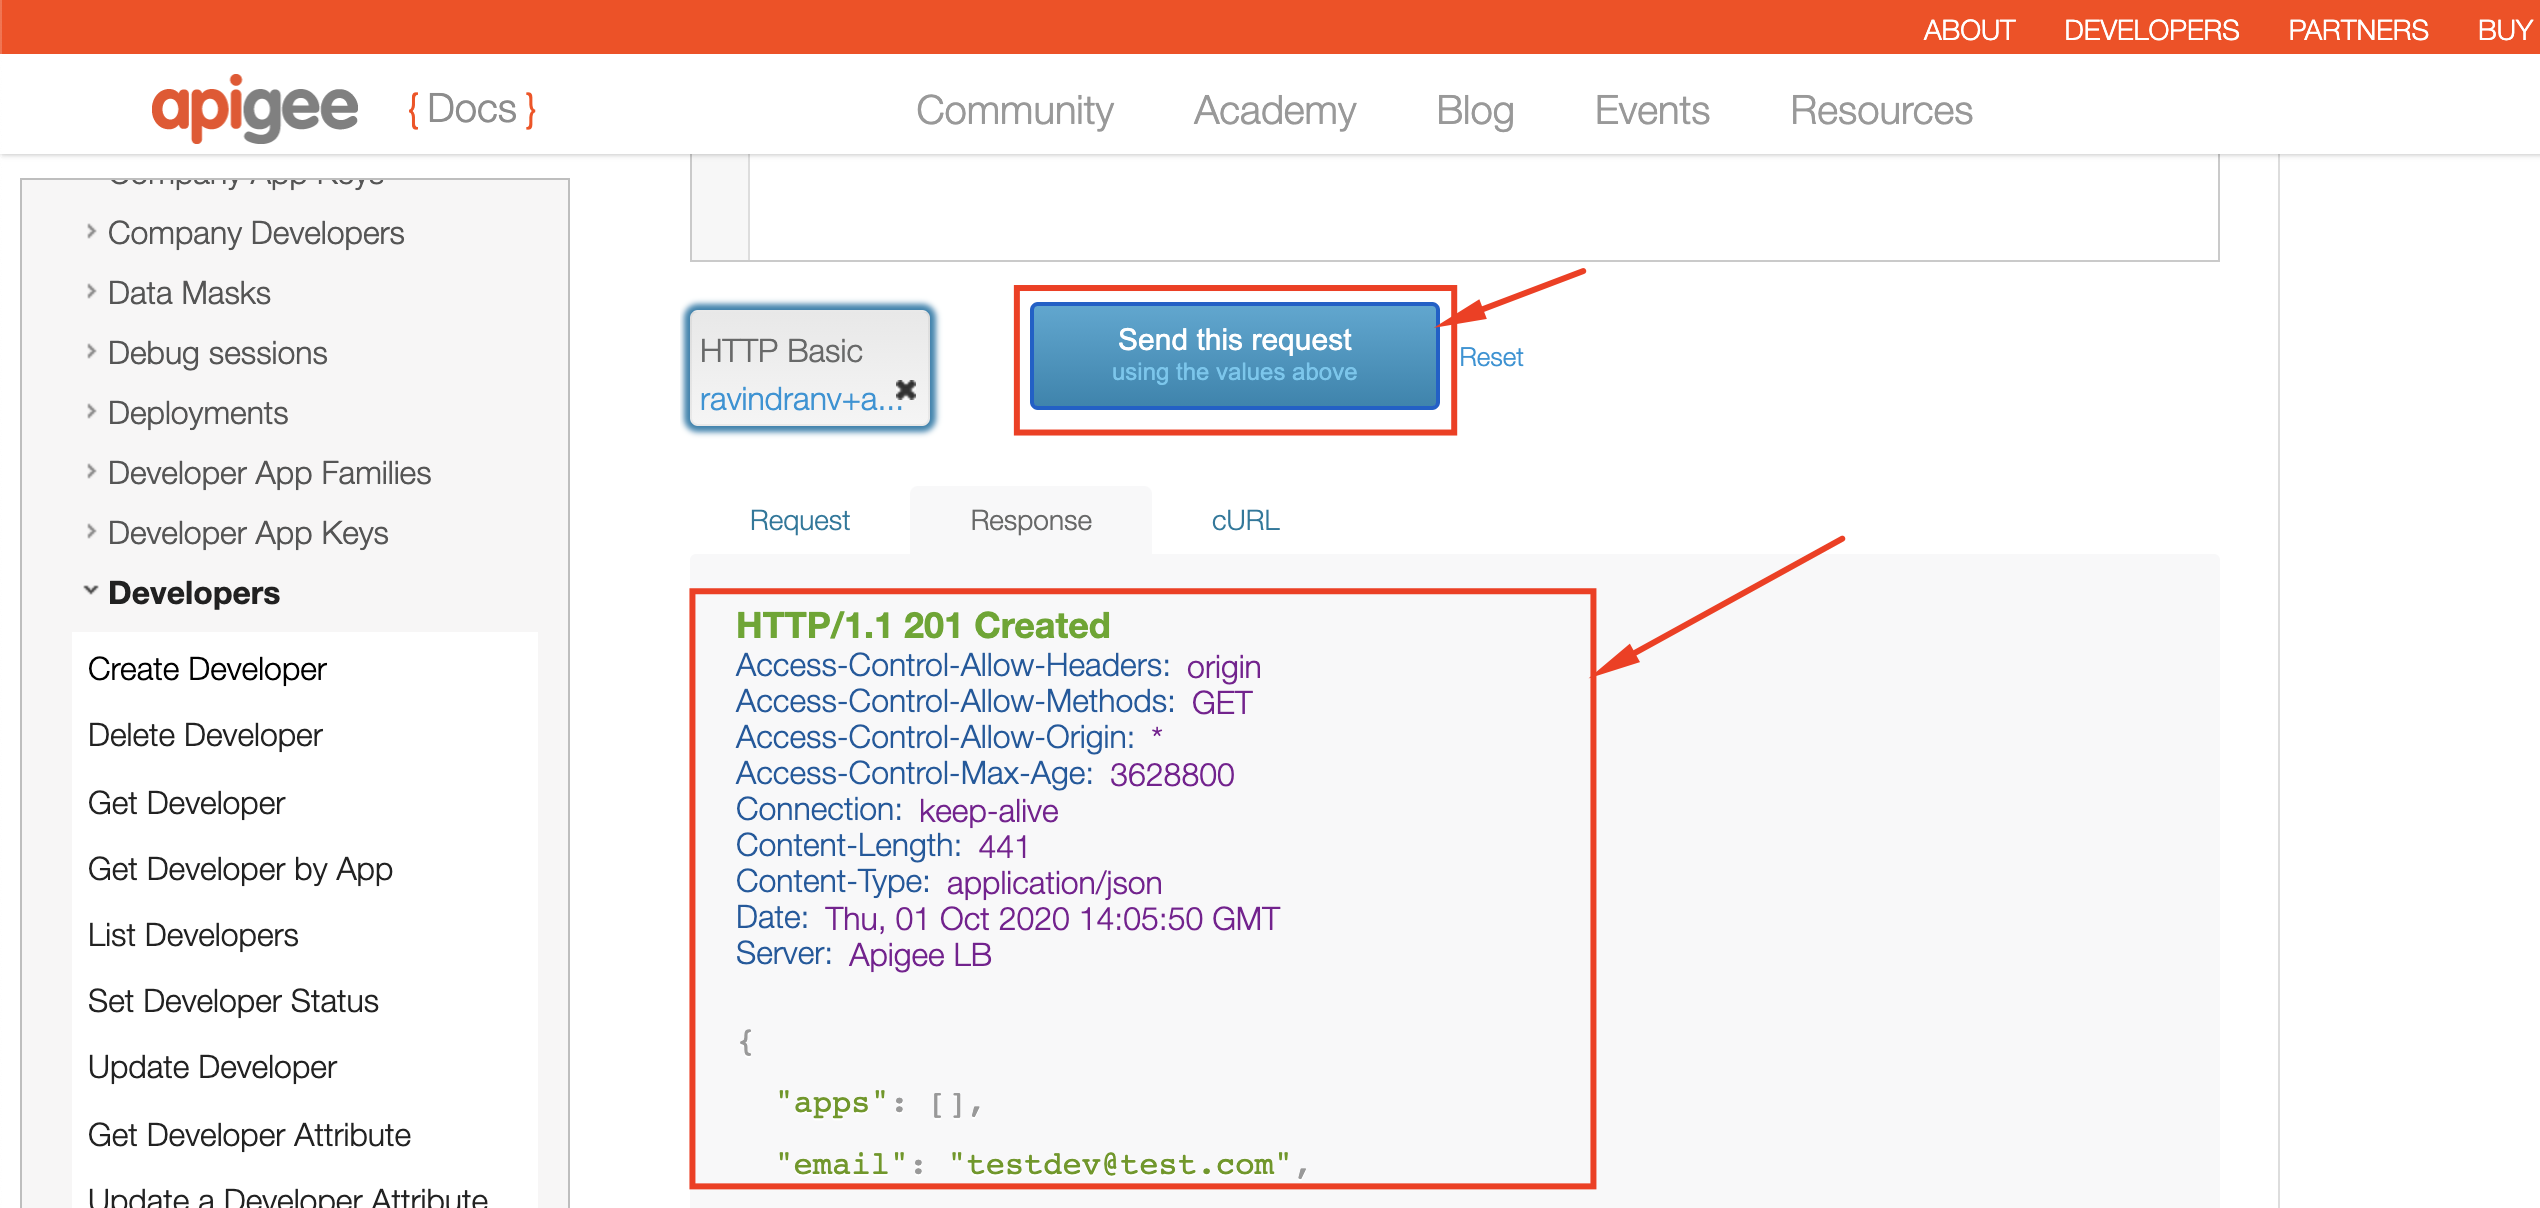
Task: Click the Server Apigee LB header
Action: (863, 955)
